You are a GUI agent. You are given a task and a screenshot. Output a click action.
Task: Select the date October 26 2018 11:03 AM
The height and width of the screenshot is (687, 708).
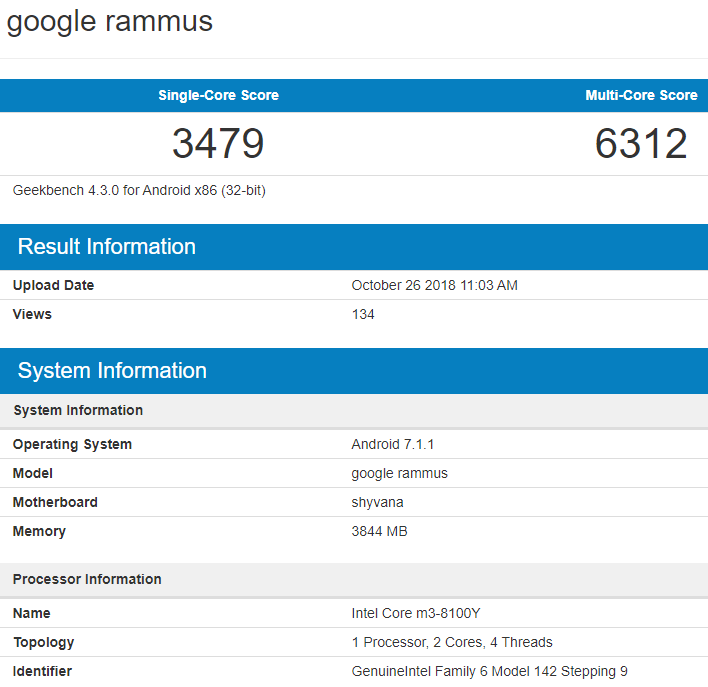point(434,285)
